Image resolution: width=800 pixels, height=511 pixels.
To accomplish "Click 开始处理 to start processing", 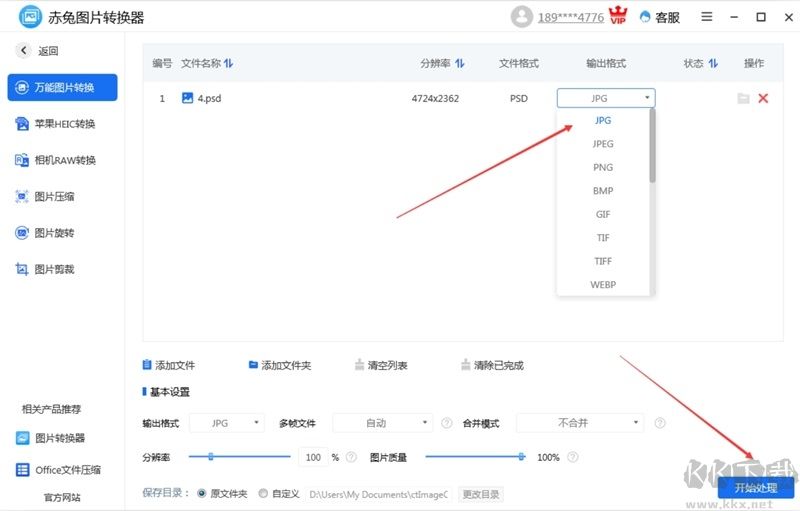I will click(x=756, y=488).
